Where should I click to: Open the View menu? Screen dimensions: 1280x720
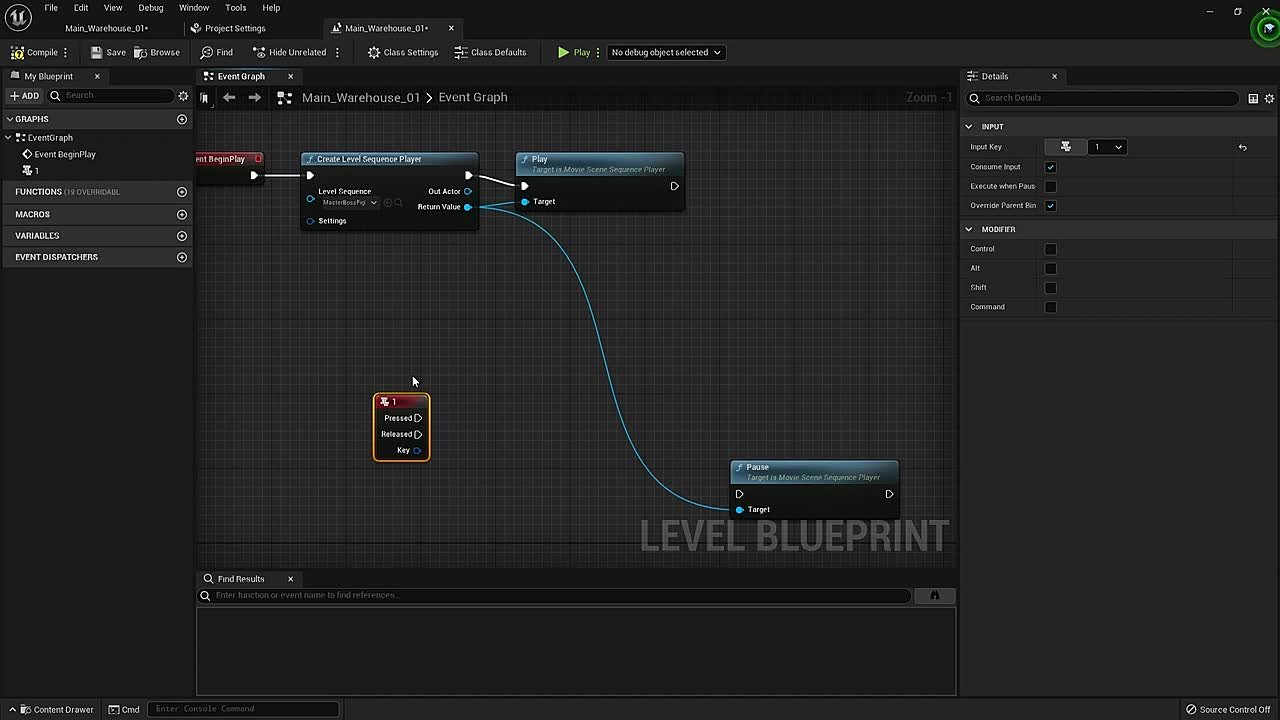point(113,8)
